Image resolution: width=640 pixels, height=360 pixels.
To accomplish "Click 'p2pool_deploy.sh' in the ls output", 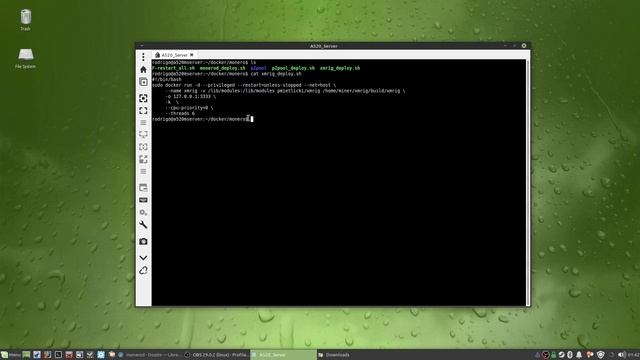I will point(293,68).
